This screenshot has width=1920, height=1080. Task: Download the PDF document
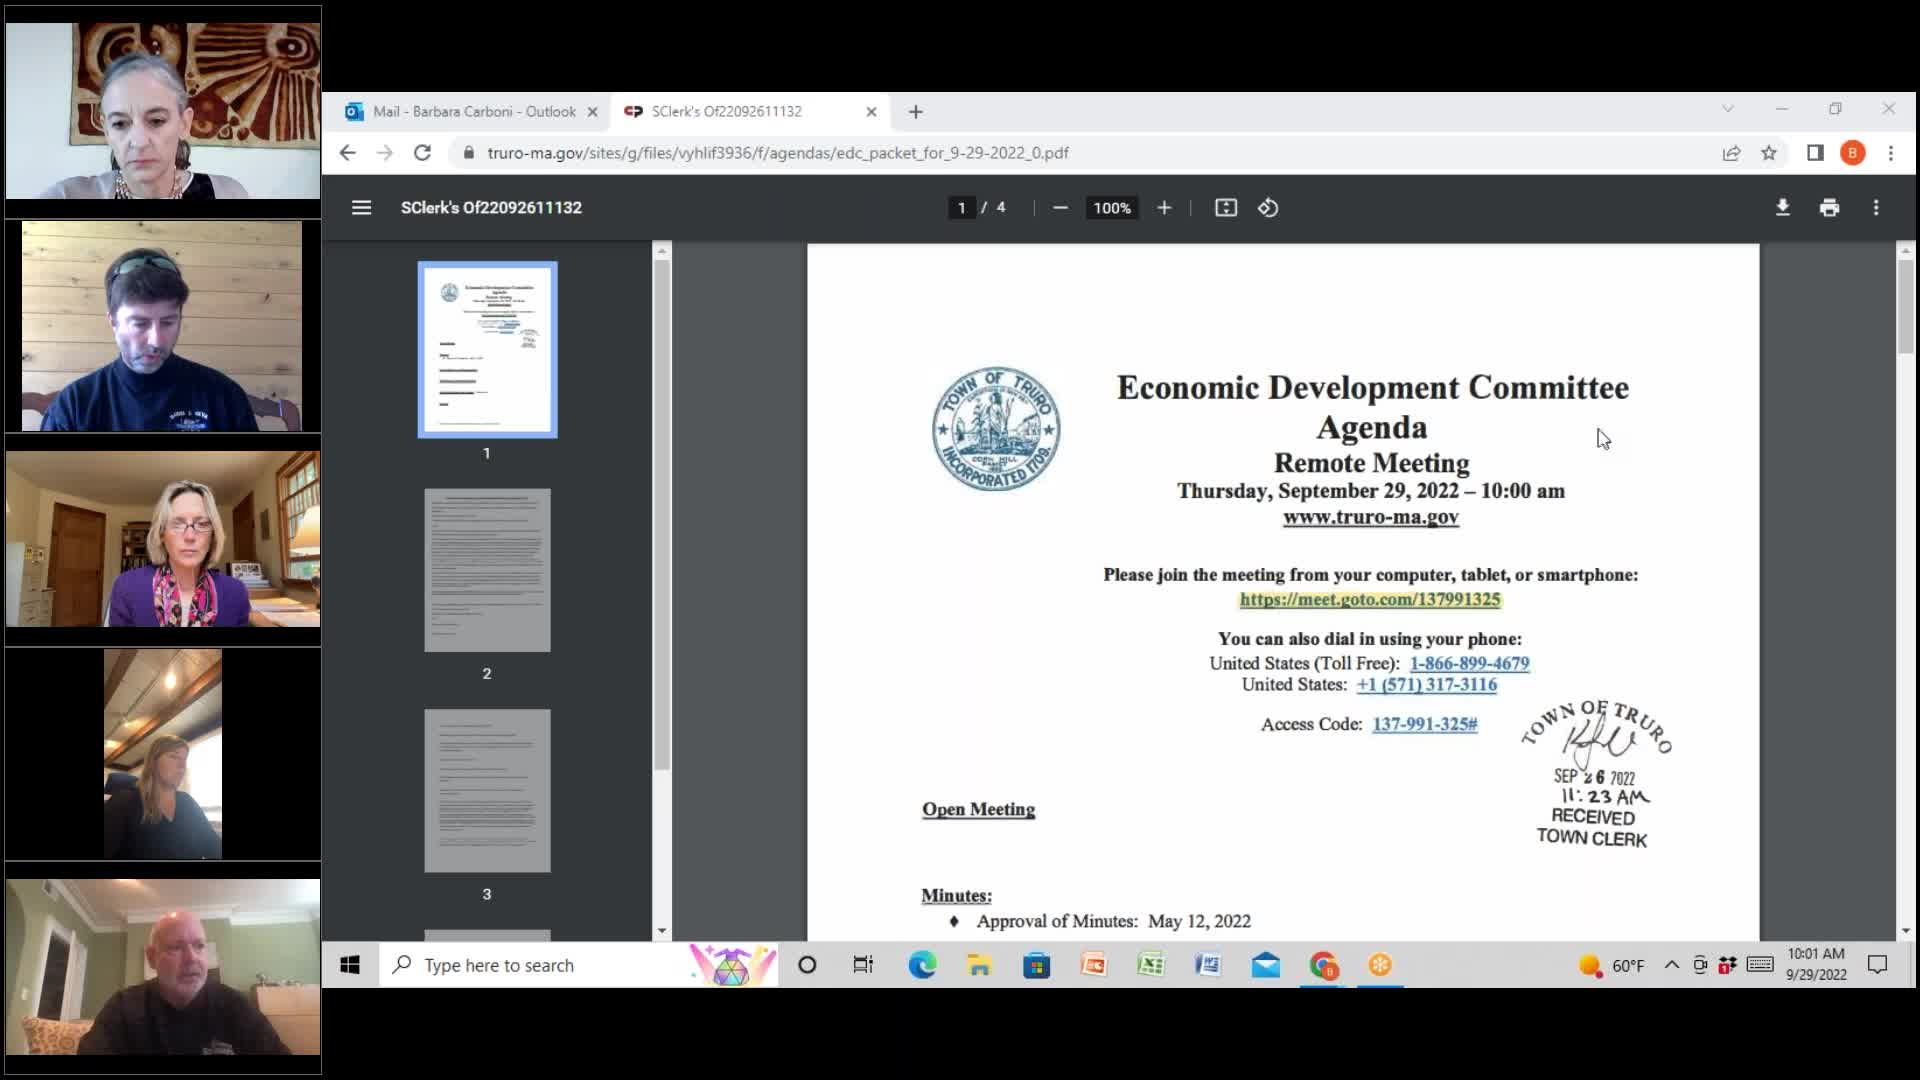[1783, 207]
